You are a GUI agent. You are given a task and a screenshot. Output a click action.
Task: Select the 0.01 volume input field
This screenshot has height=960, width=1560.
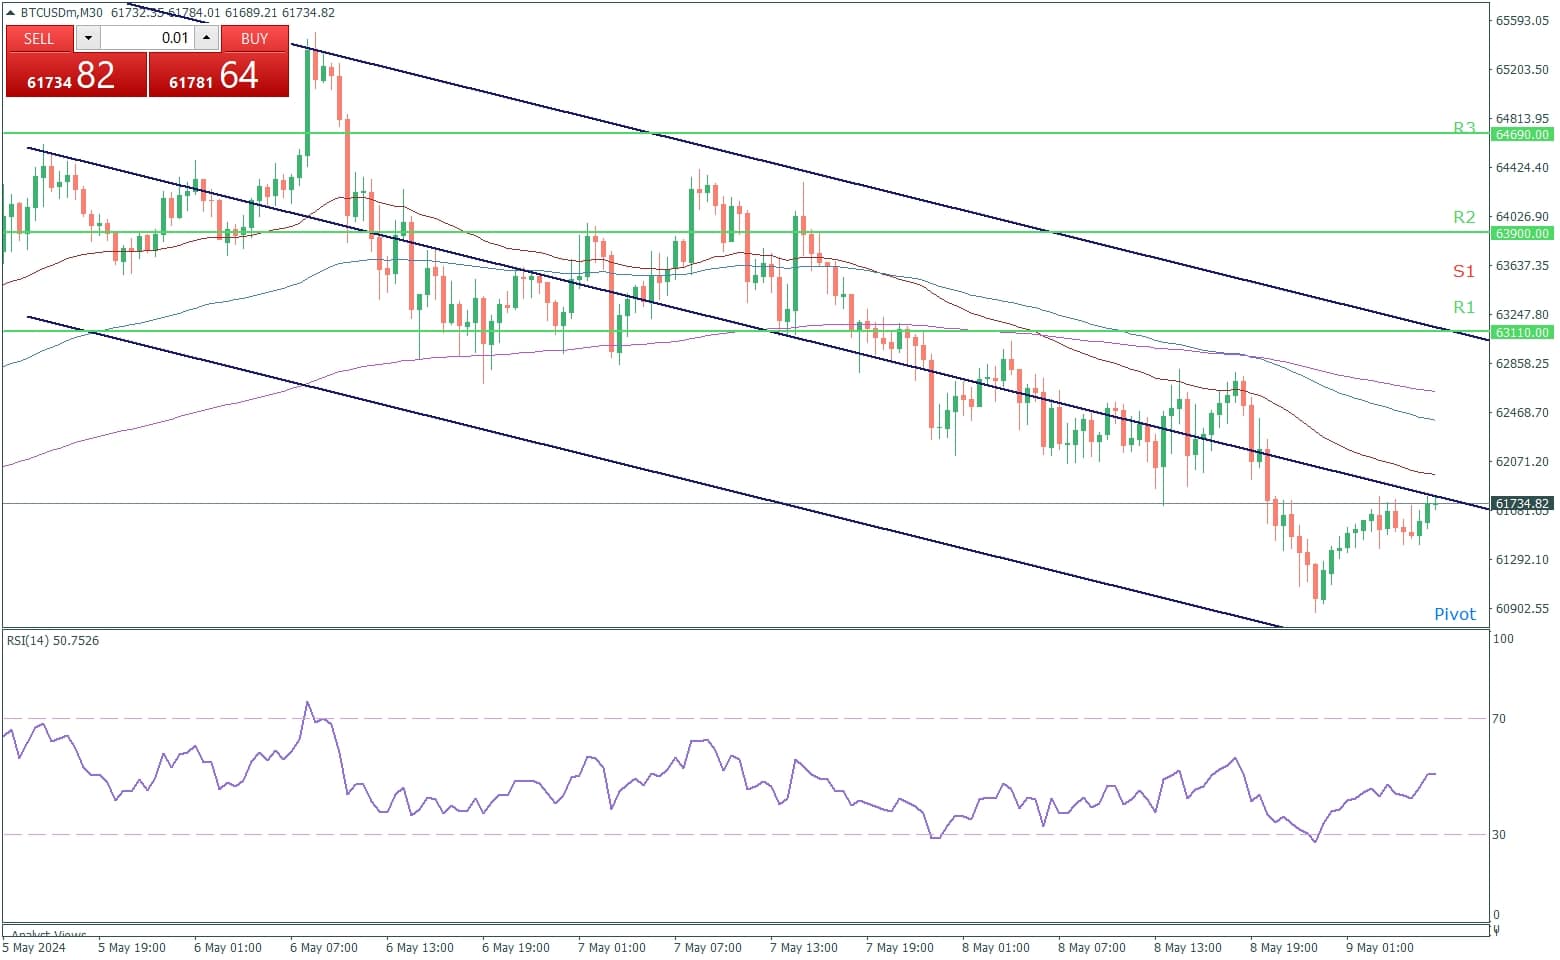tap(147, 38)
